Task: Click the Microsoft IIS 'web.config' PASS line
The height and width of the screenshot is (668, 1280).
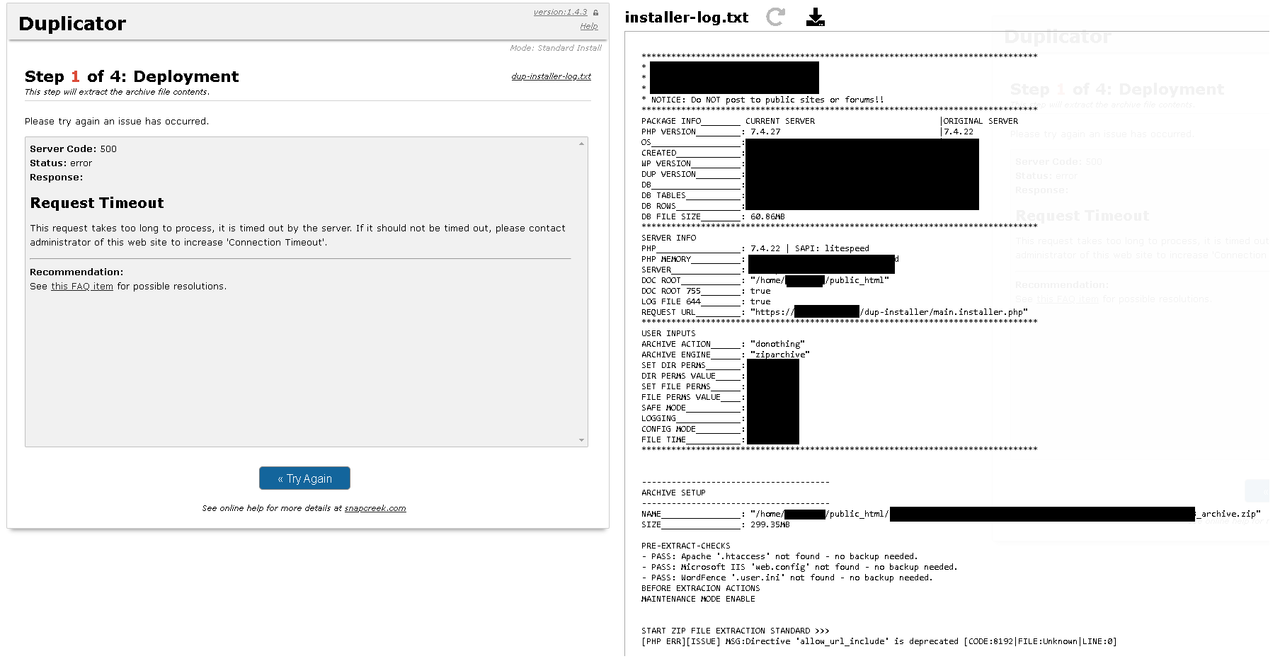Action: [x=800, y=567]
